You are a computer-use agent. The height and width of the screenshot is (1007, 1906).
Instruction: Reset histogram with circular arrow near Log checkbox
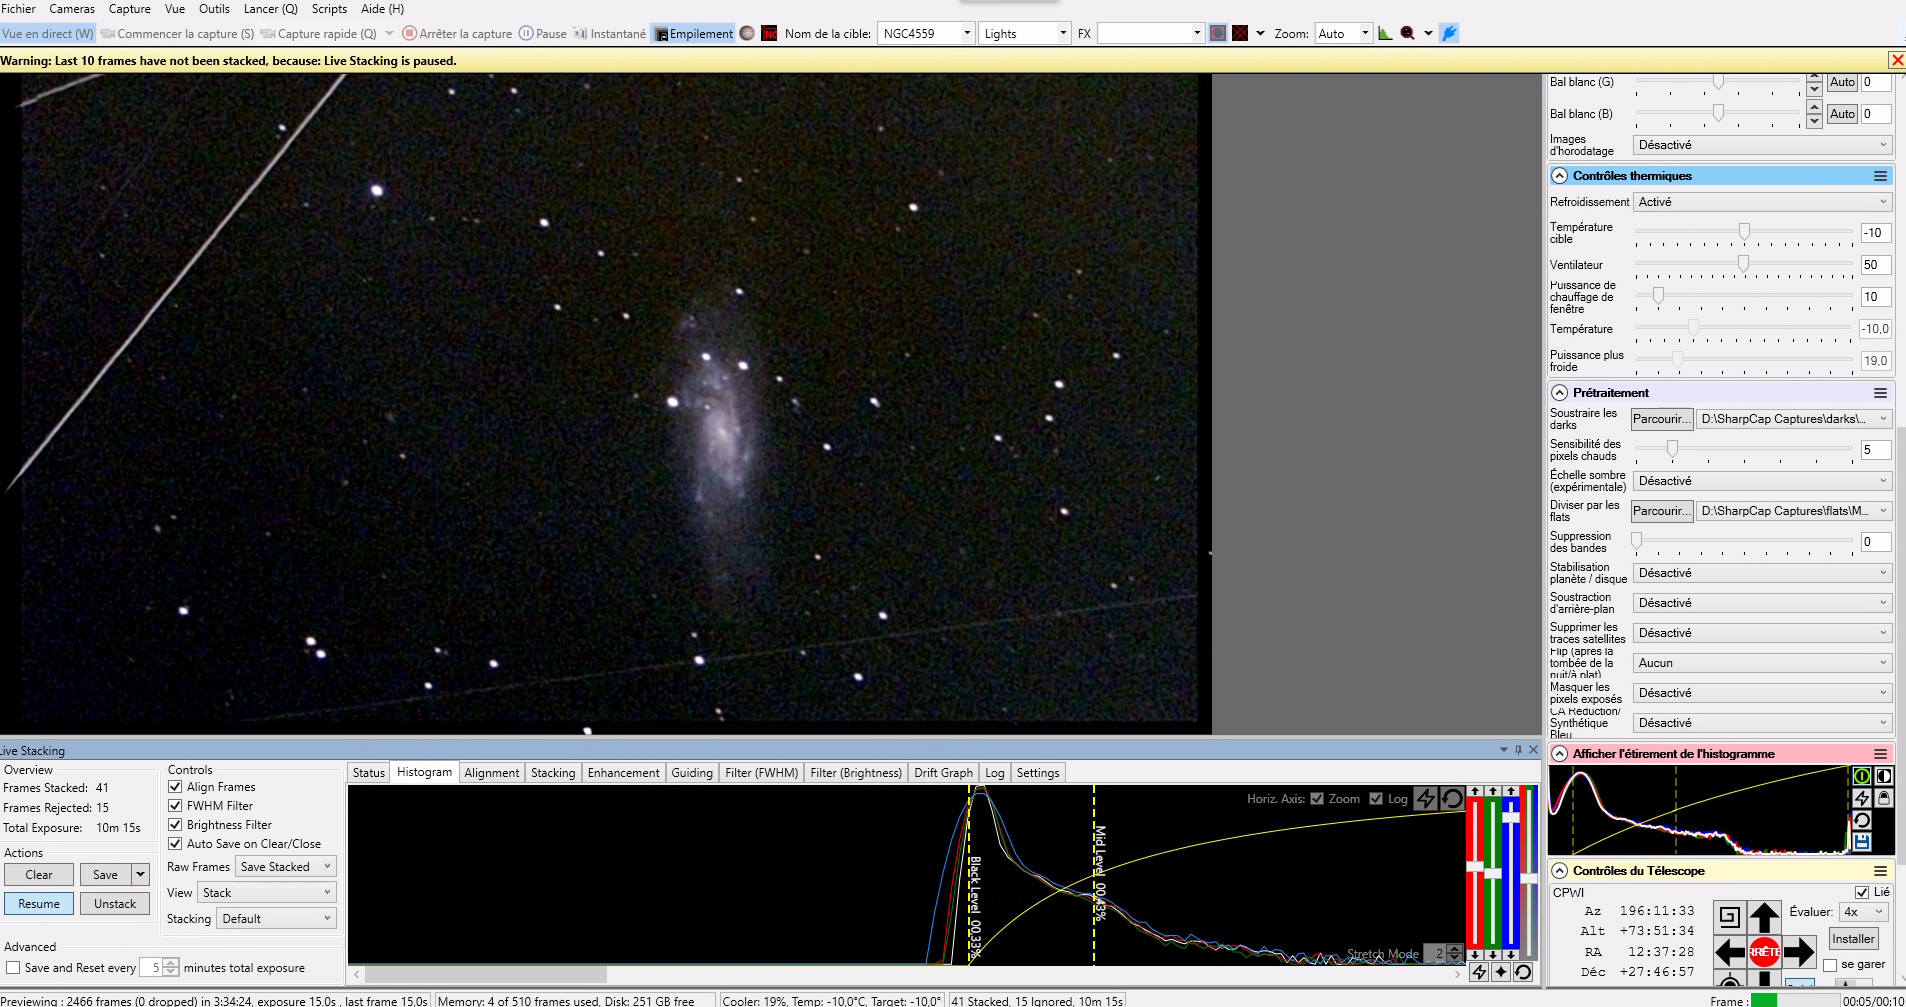(x=1452, y=798)
